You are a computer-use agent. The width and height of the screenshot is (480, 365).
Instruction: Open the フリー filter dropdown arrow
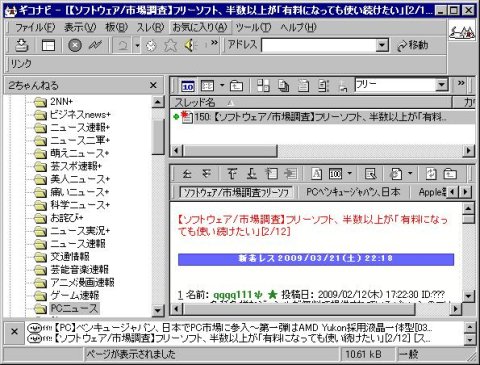coord(442,85)
